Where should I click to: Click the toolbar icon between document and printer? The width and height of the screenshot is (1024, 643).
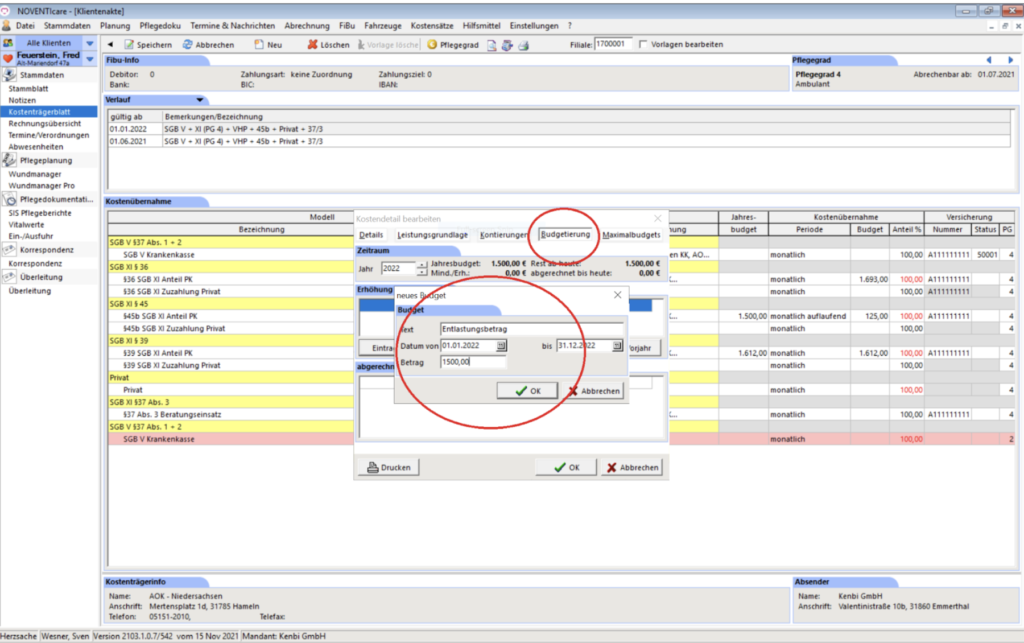(507, 45)
